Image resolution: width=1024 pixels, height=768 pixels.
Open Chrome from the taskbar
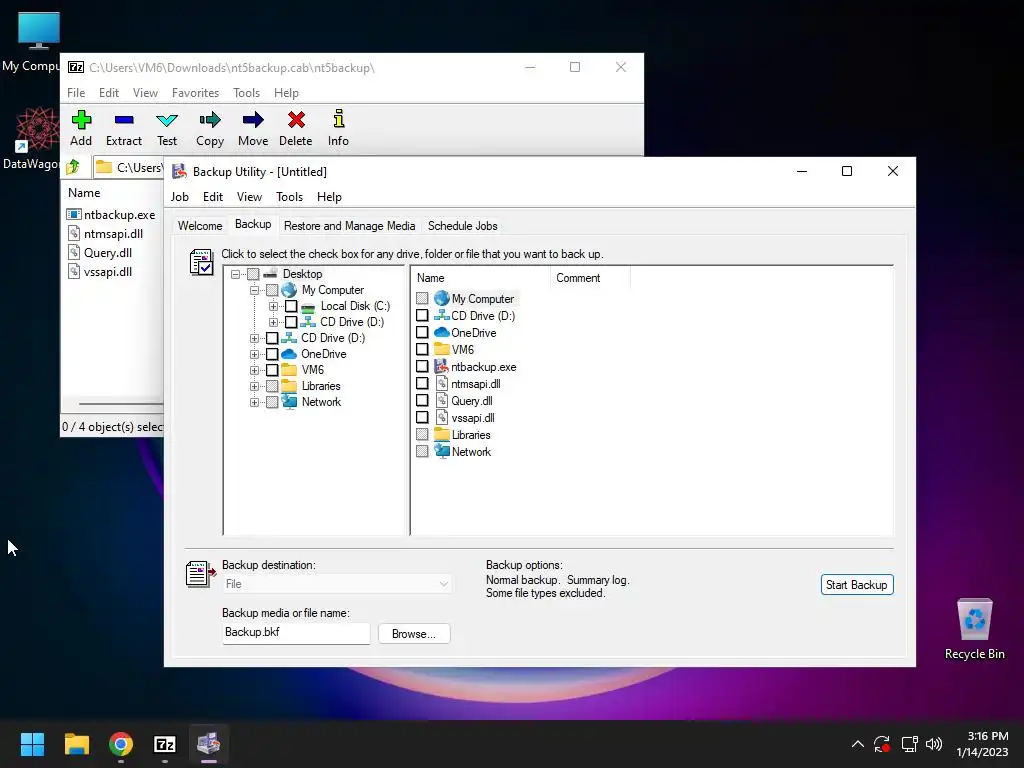click(x=121, y=744)
